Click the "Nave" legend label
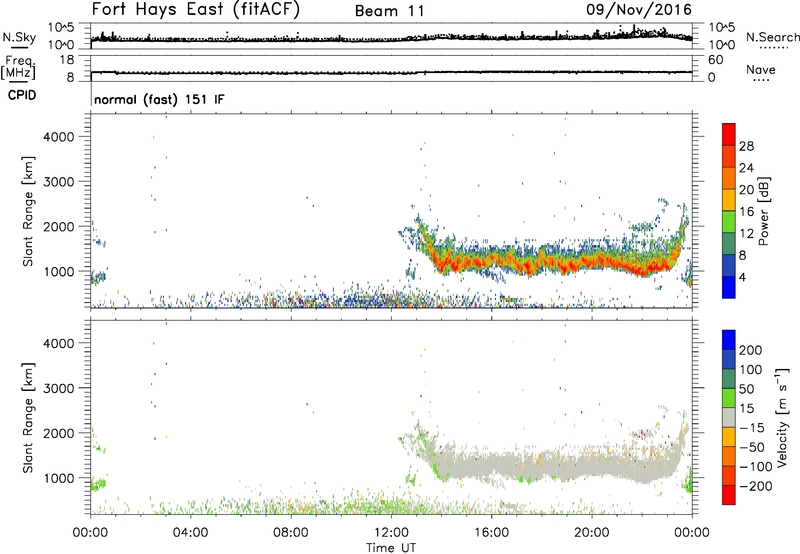Image resolution: width=800 pixels, height=554 pixels. 761,69
